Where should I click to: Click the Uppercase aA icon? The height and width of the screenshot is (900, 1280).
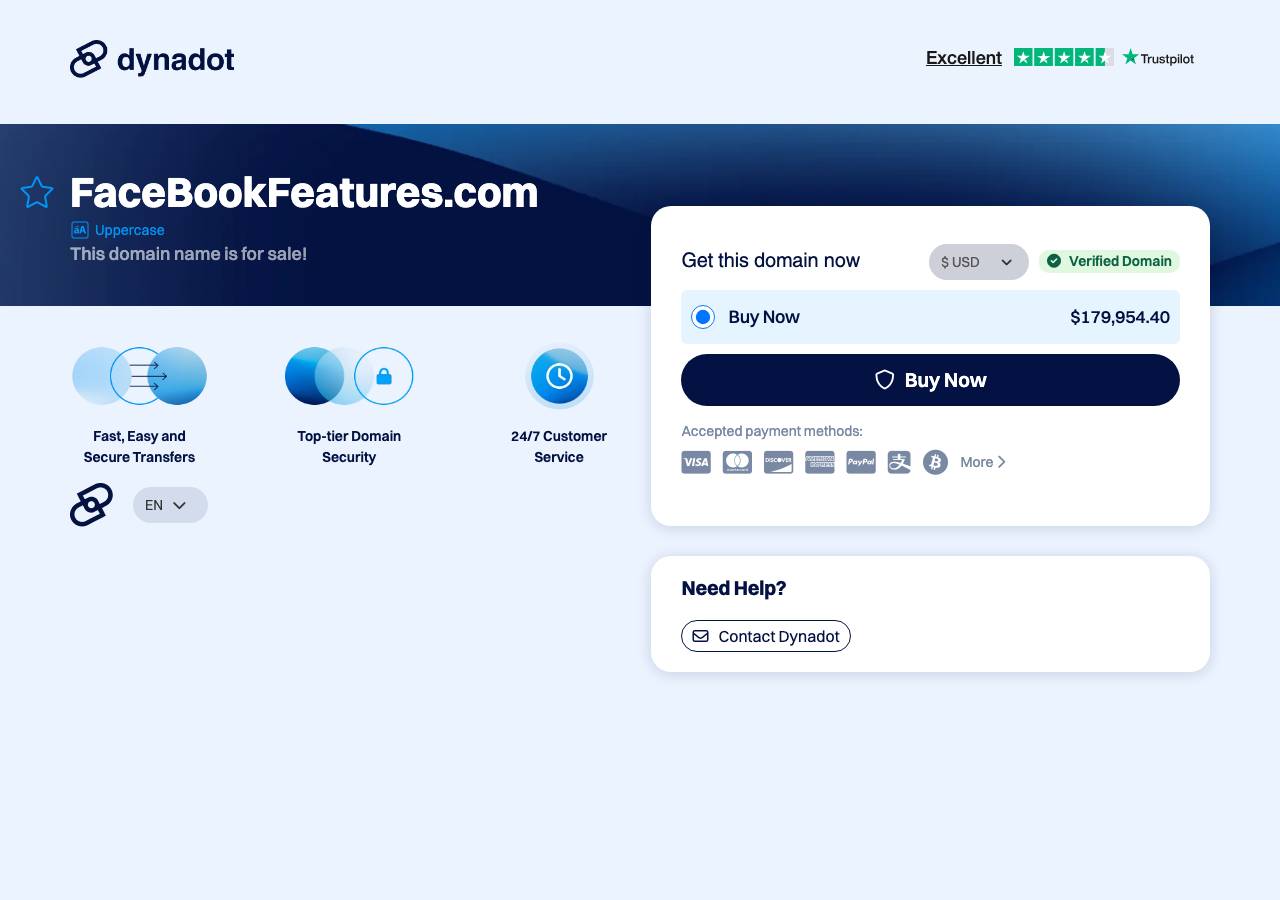pyautogui.click(x=80, y=230)
